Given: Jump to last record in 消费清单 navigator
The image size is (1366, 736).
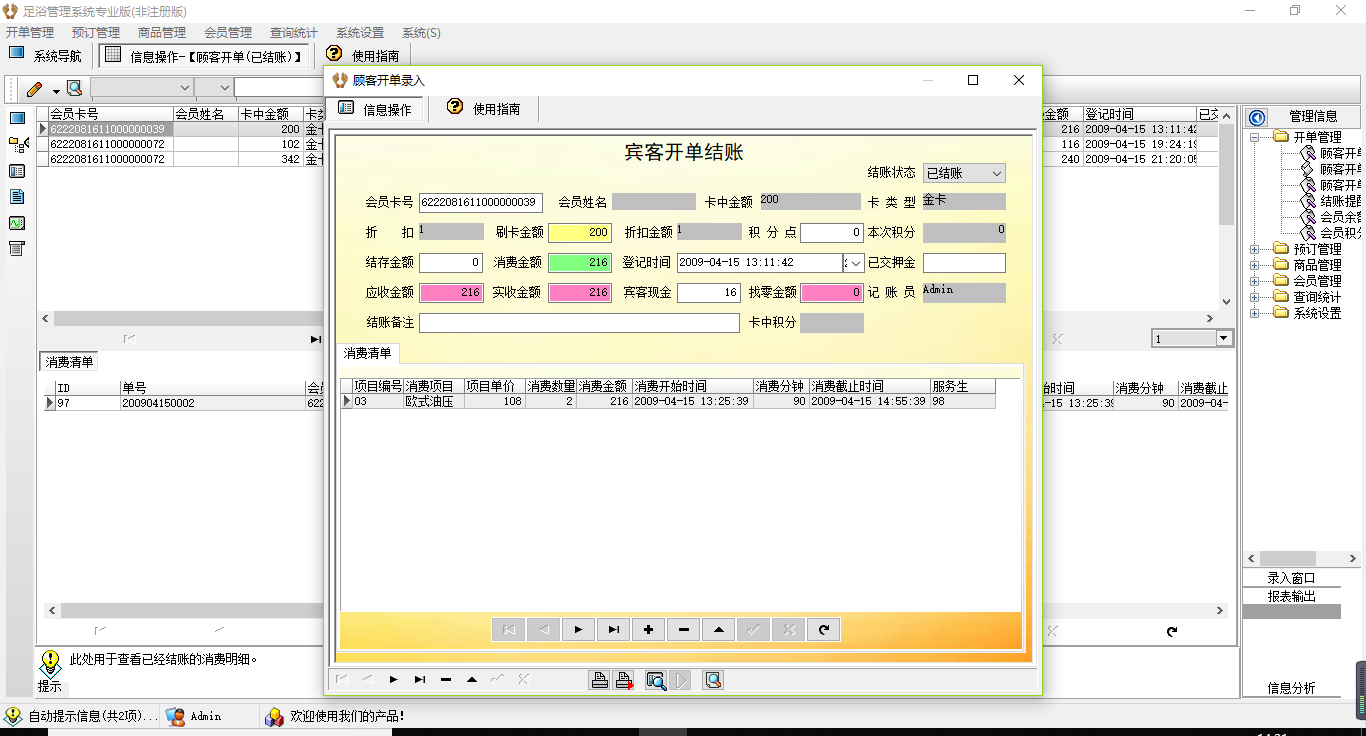Looking at the screenshot, I should [613, 629].
